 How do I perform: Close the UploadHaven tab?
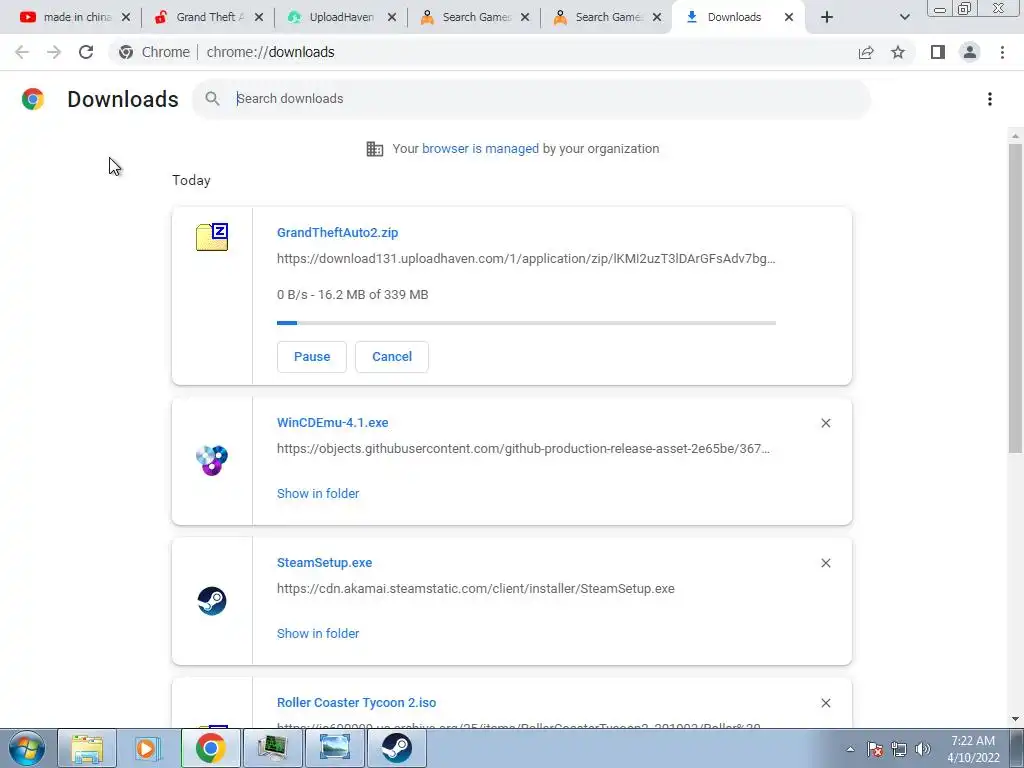tap(392, 17)
